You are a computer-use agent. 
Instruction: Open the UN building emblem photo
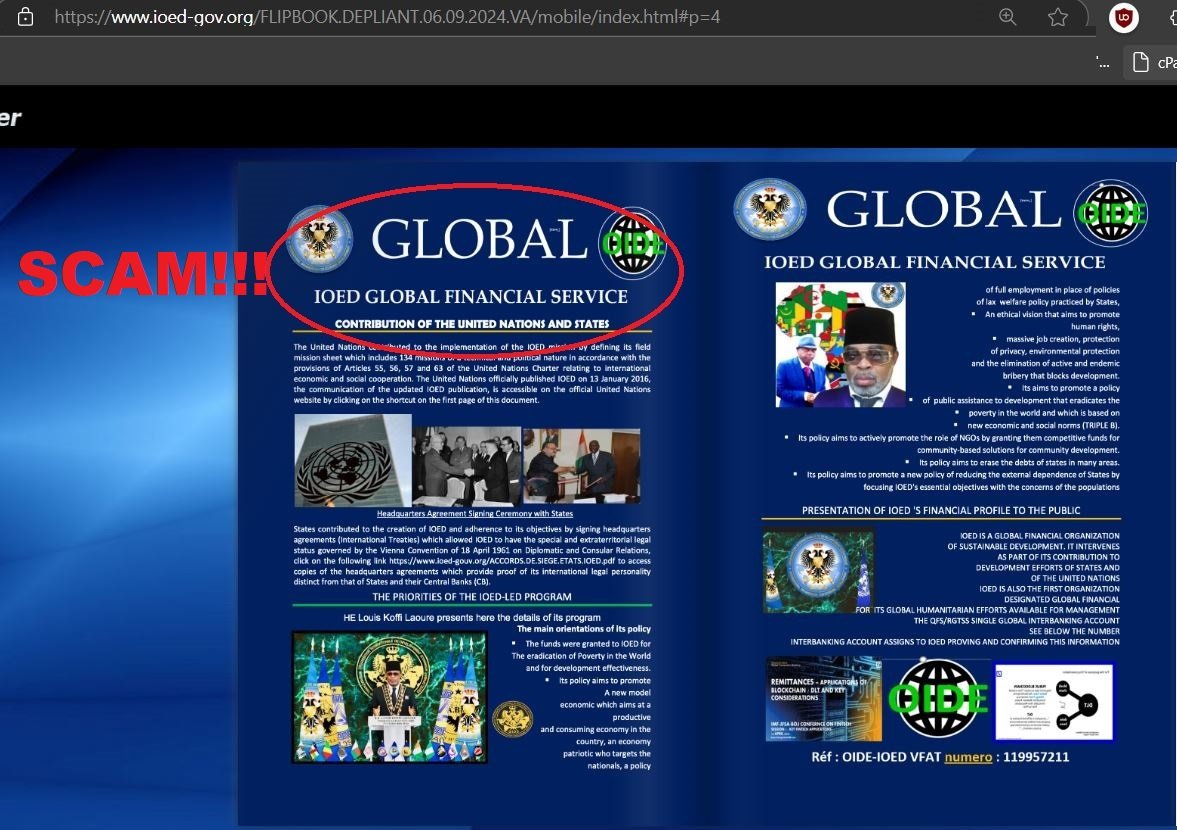(352, 459)
